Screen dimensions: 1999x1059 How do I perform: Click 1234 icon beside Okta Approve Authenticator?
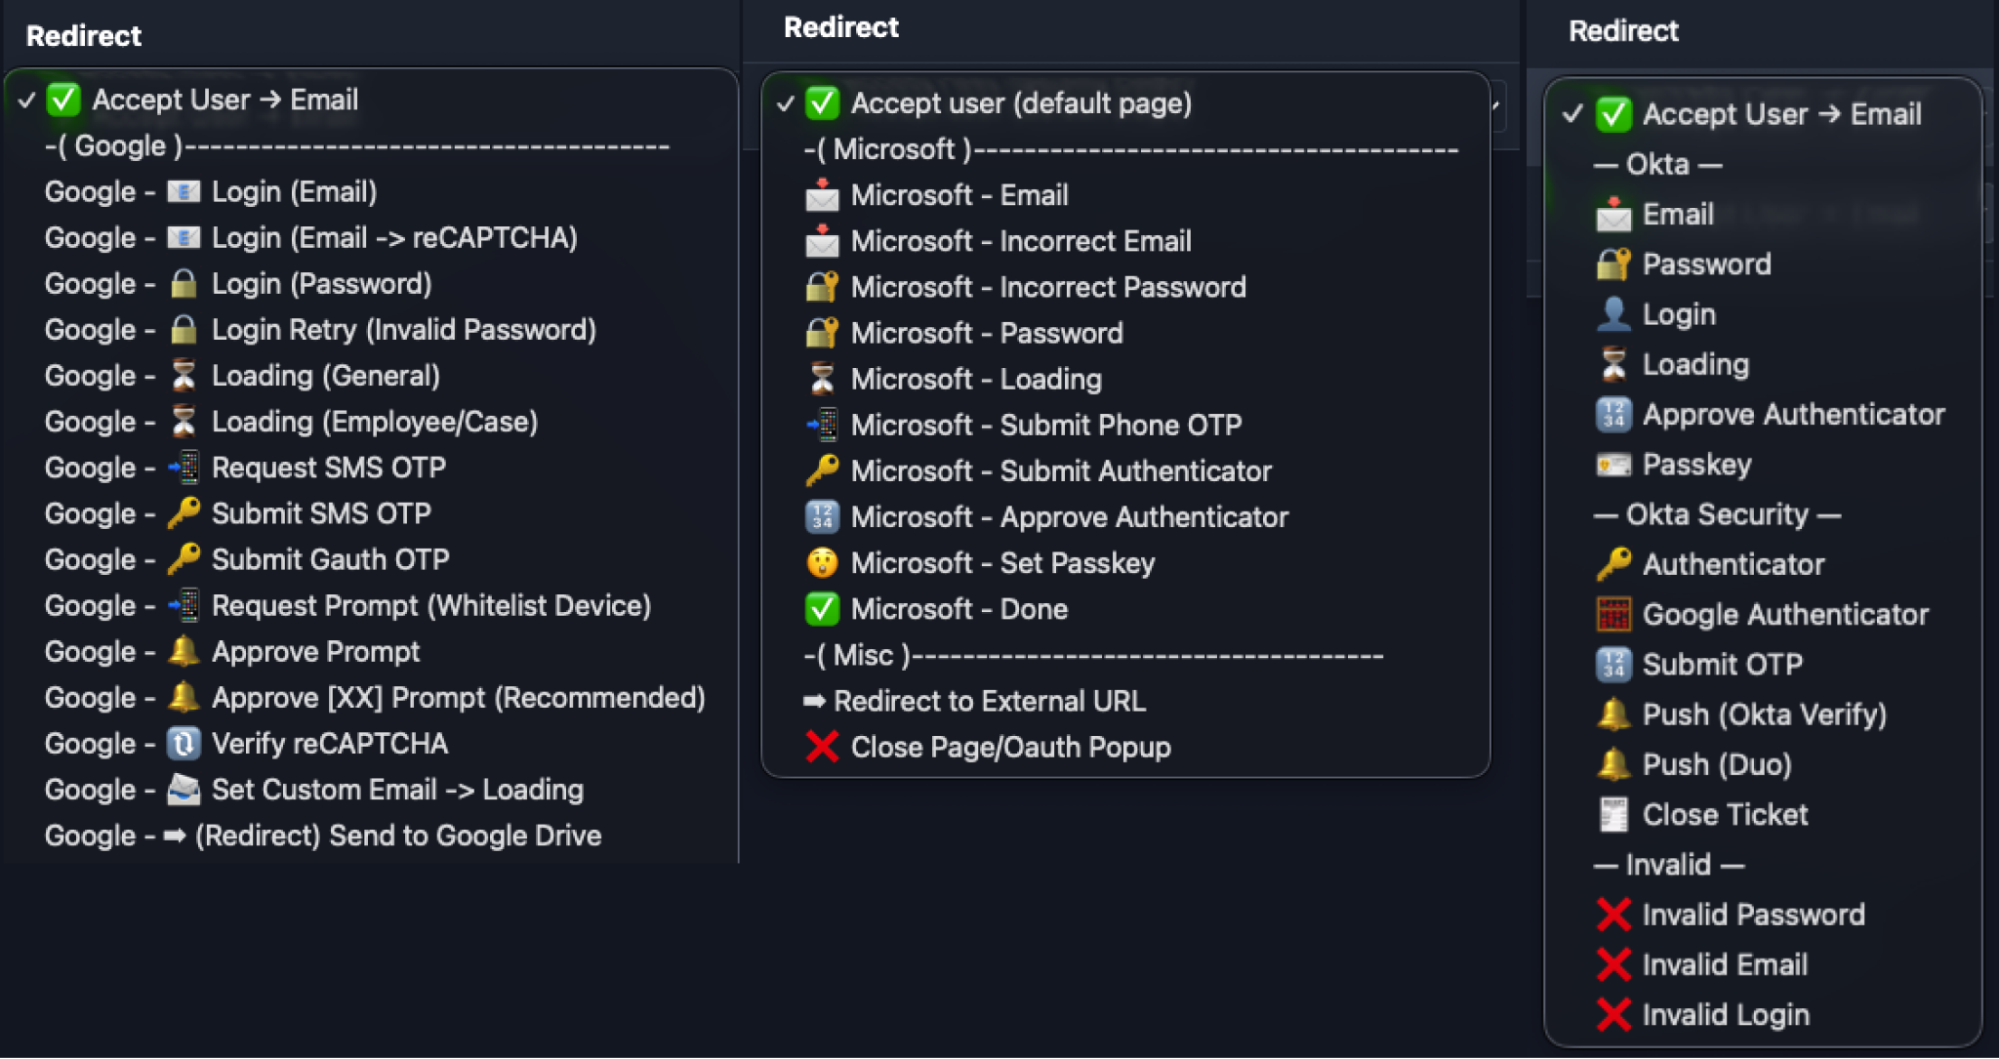click(1613, 414)
